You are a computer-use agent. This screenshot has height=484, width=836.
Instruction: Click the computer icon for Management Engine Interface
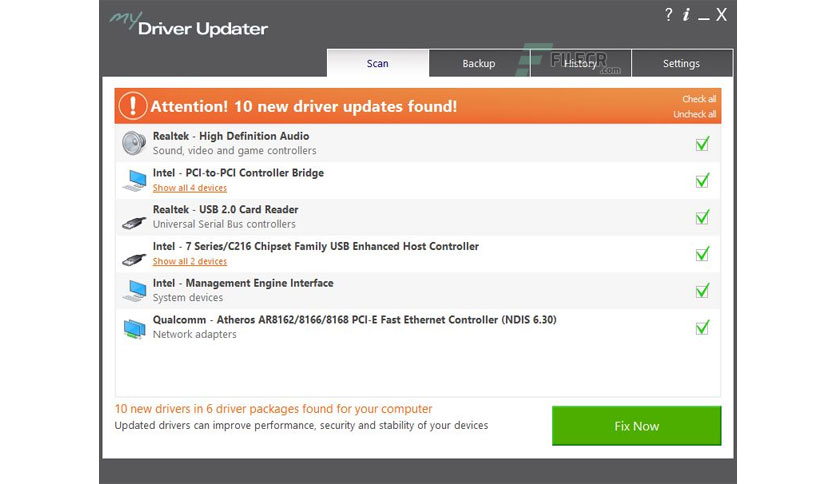tap(134, 291)
